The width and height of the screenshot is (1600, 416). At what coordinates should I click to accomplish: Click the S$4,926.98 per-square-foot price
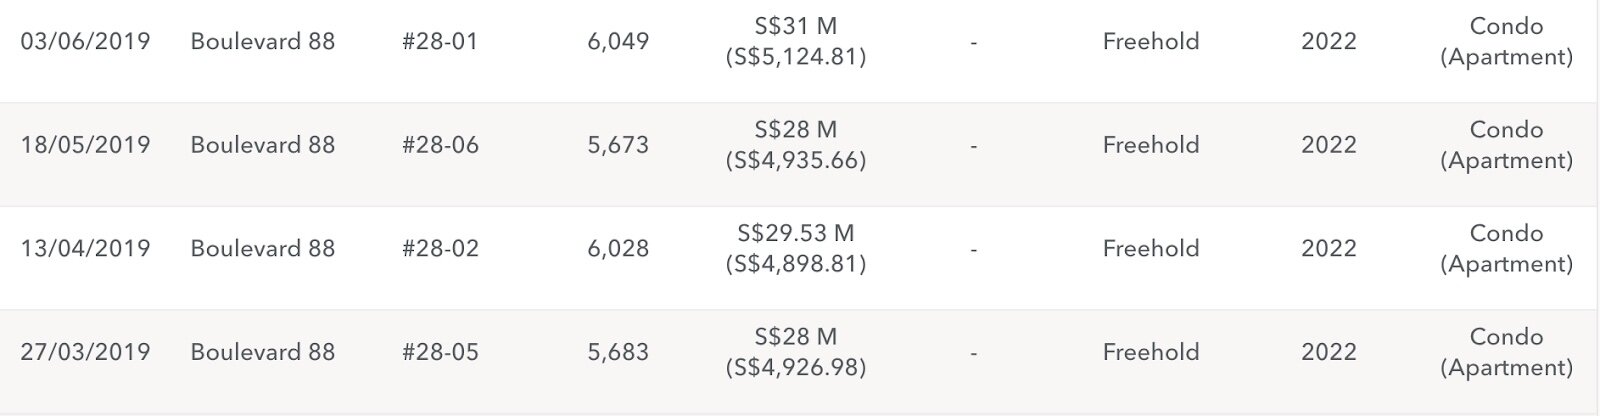coord(796,368)
